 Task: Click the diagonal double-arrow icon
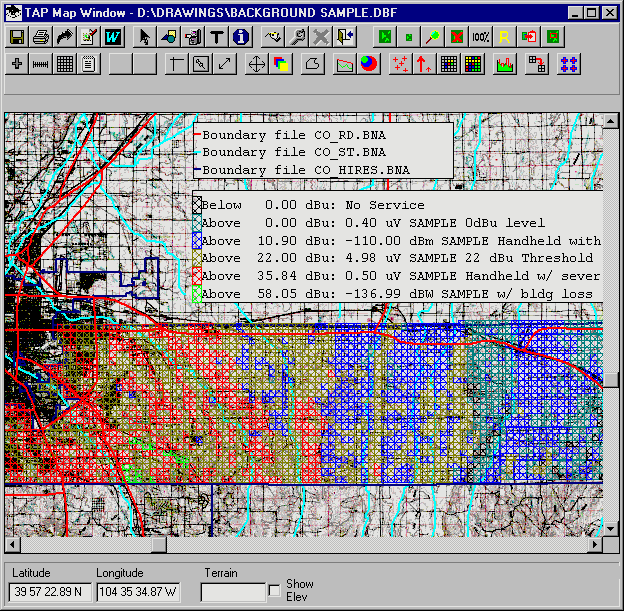tap(225, 64)
